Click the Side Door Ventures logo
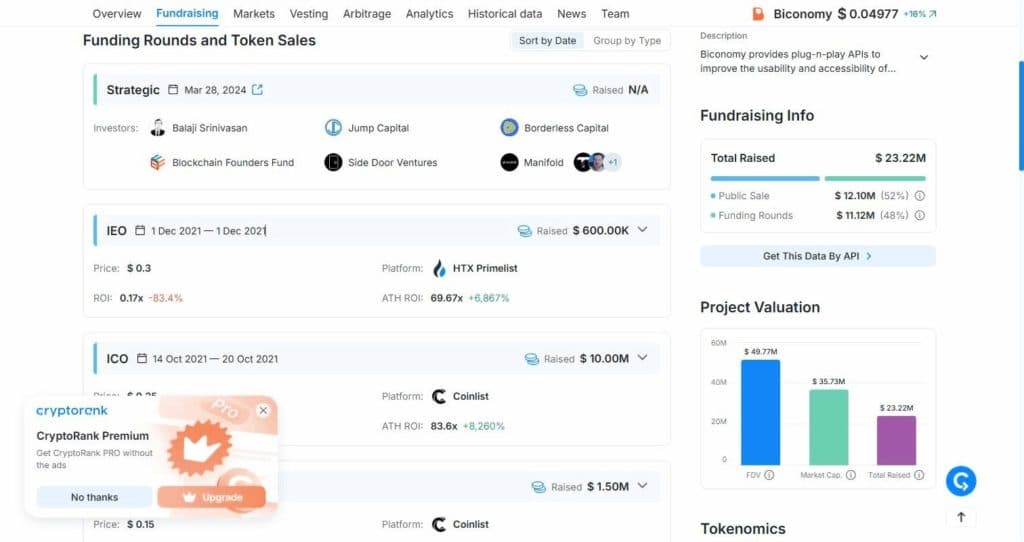The height and width of the screenshot is (542, 1024). (x=333, y=162)
